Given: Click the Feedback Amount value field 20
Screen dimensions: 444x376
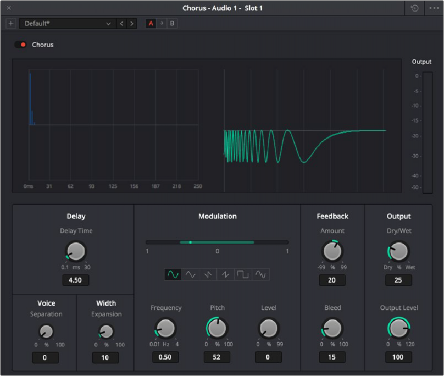Looking at the screenshot, I should coord(332,280).
